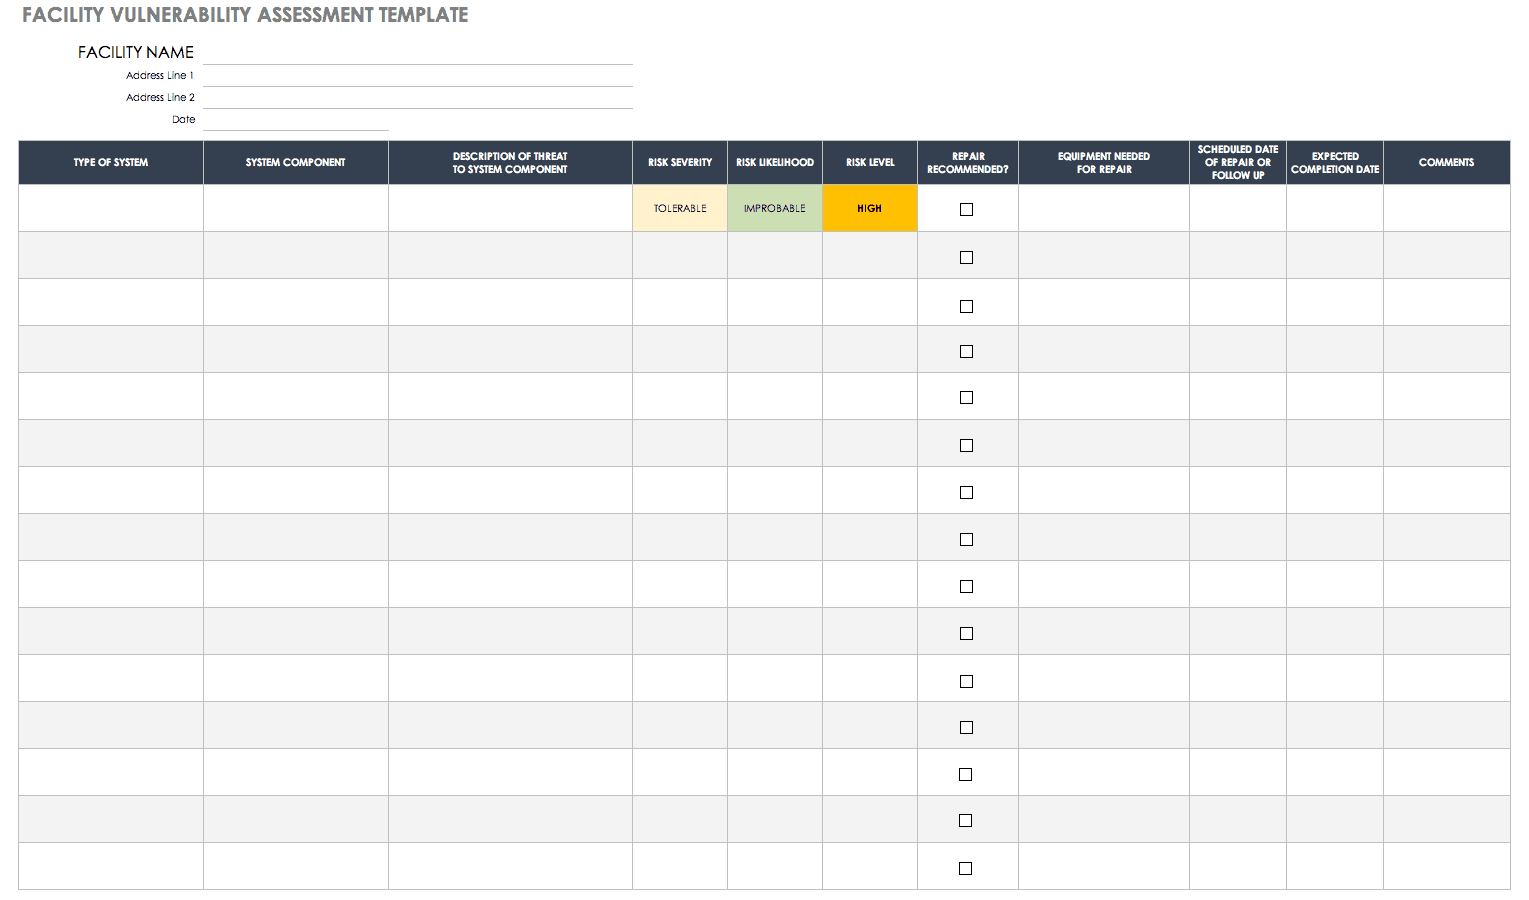Select the System Component column header
The image size is (1529, 900).
[x=295, y=162]
